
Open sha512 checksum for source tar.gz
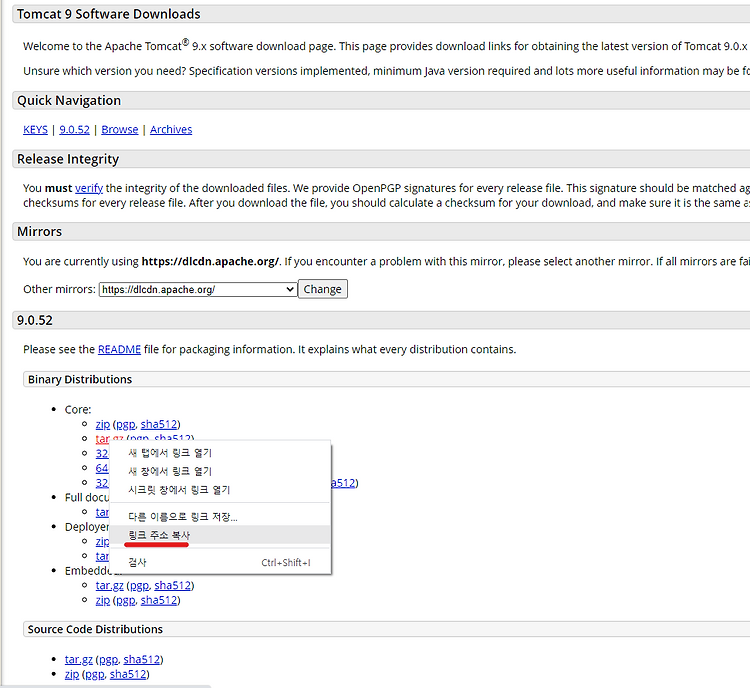(142, 660)
